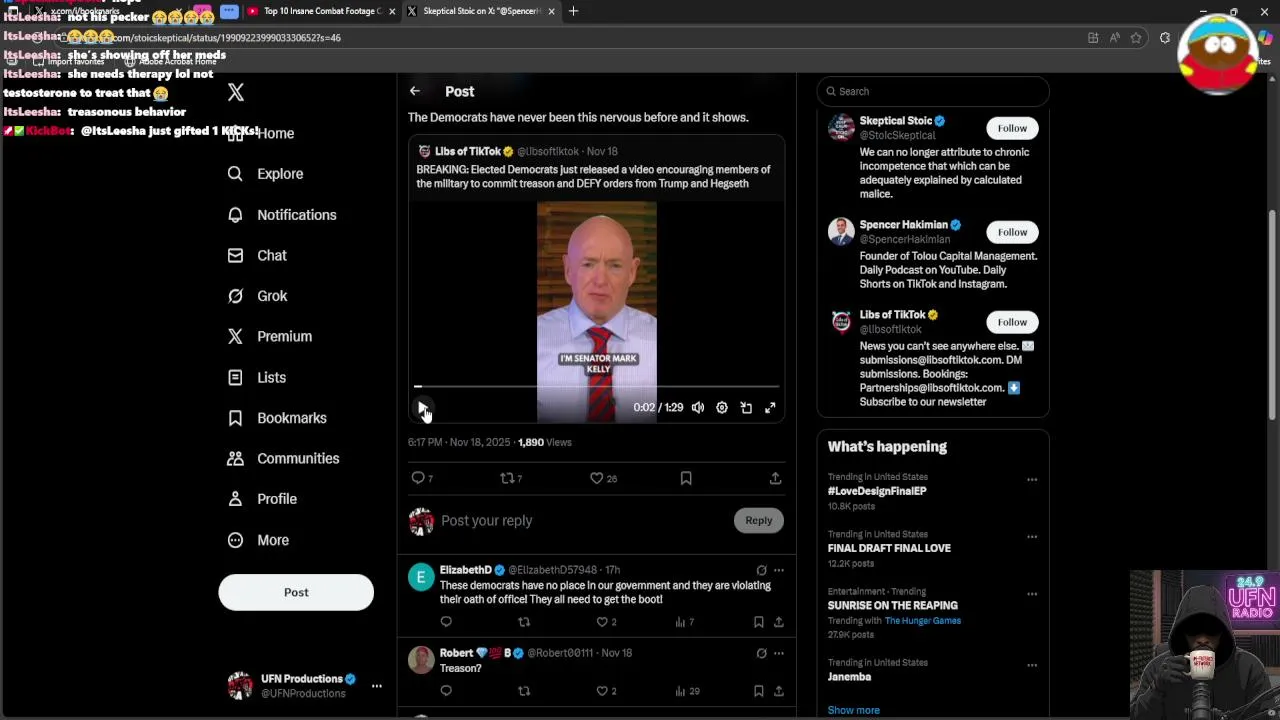
Task: Reply to ElizabethD's comment
Action: coord(446,622)
